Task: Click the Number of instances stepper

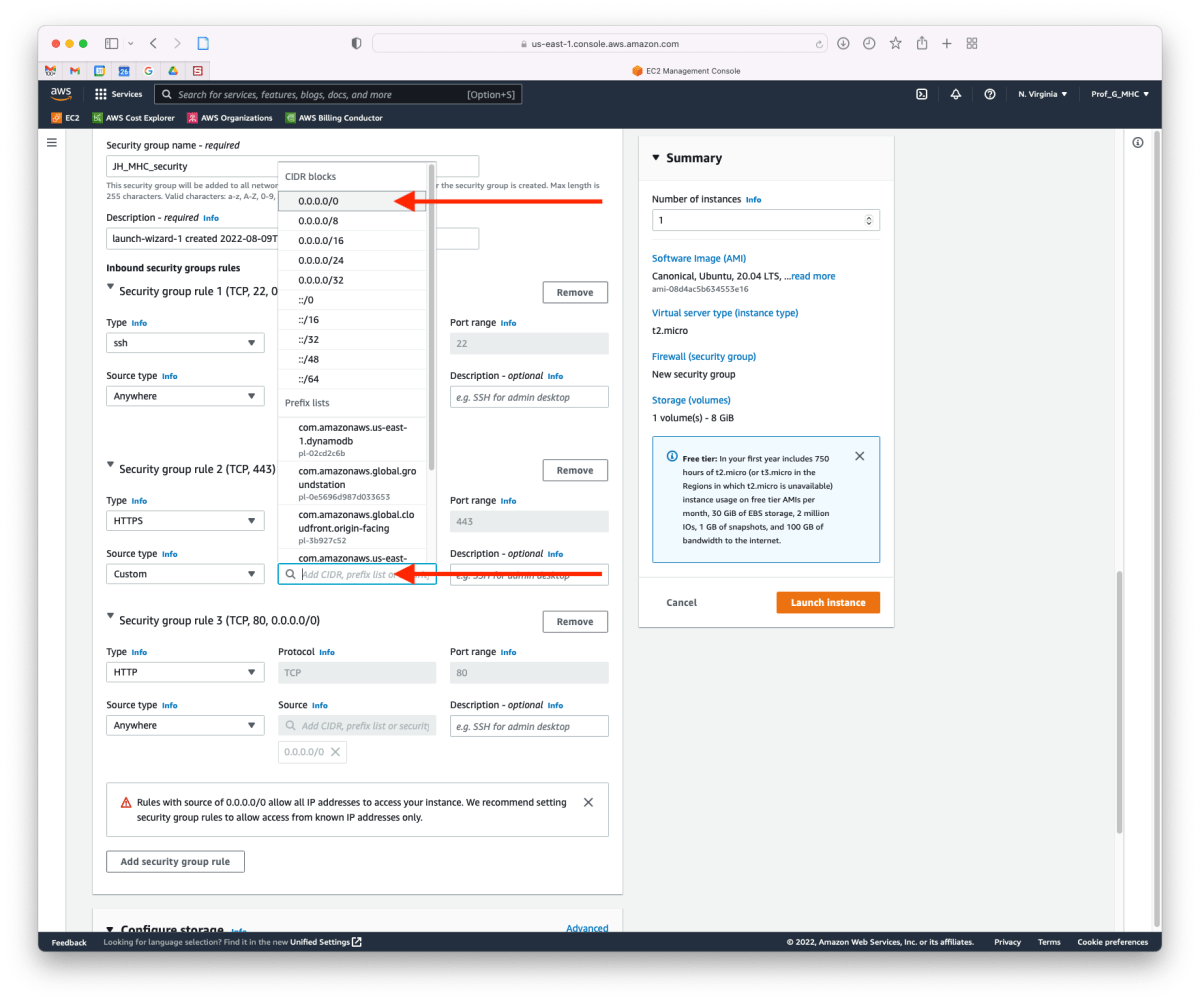Action: pos(868,220)
